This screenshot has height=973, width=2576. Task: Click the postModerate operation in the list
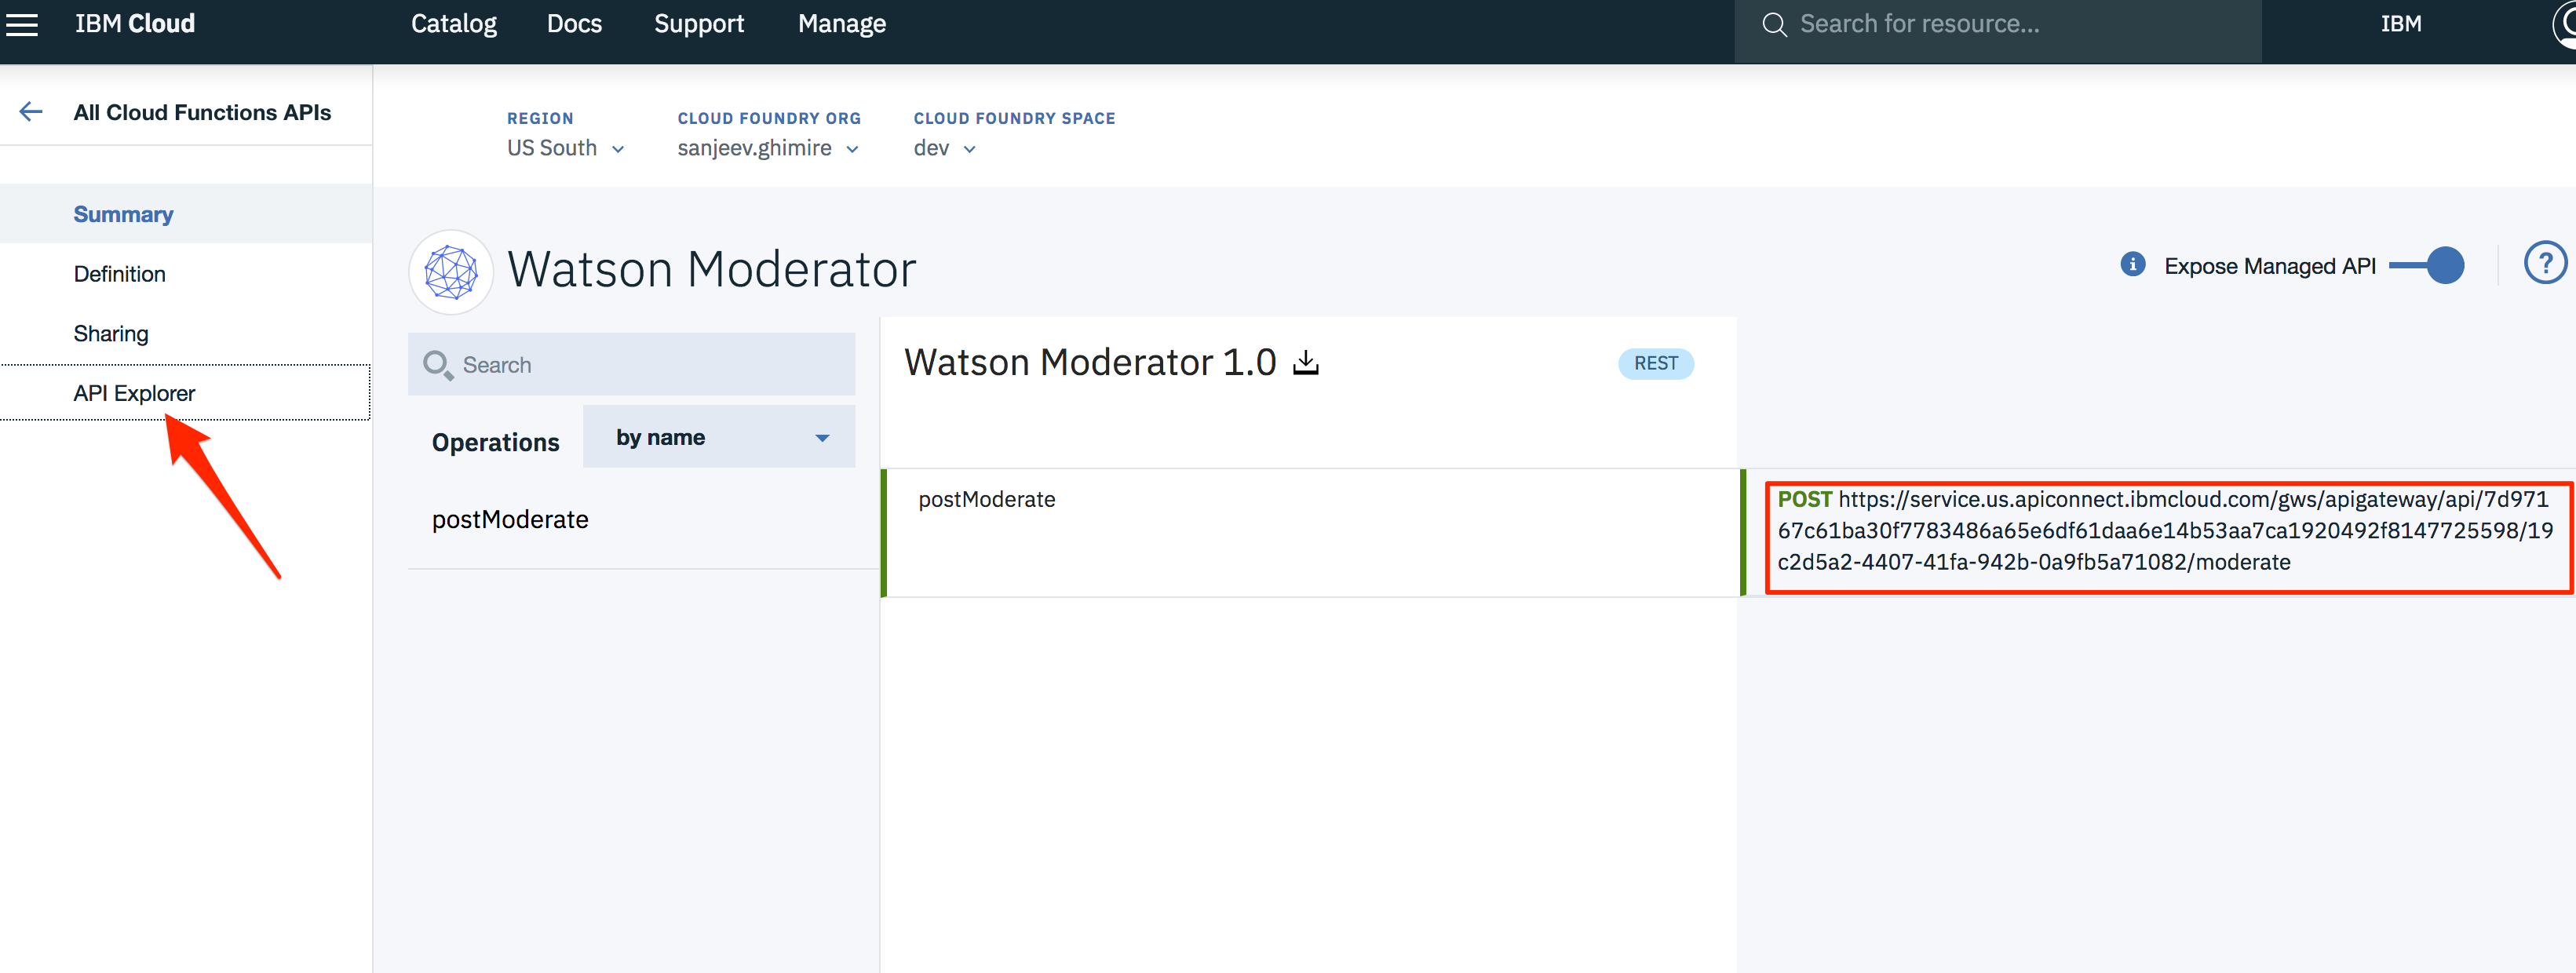510,519
